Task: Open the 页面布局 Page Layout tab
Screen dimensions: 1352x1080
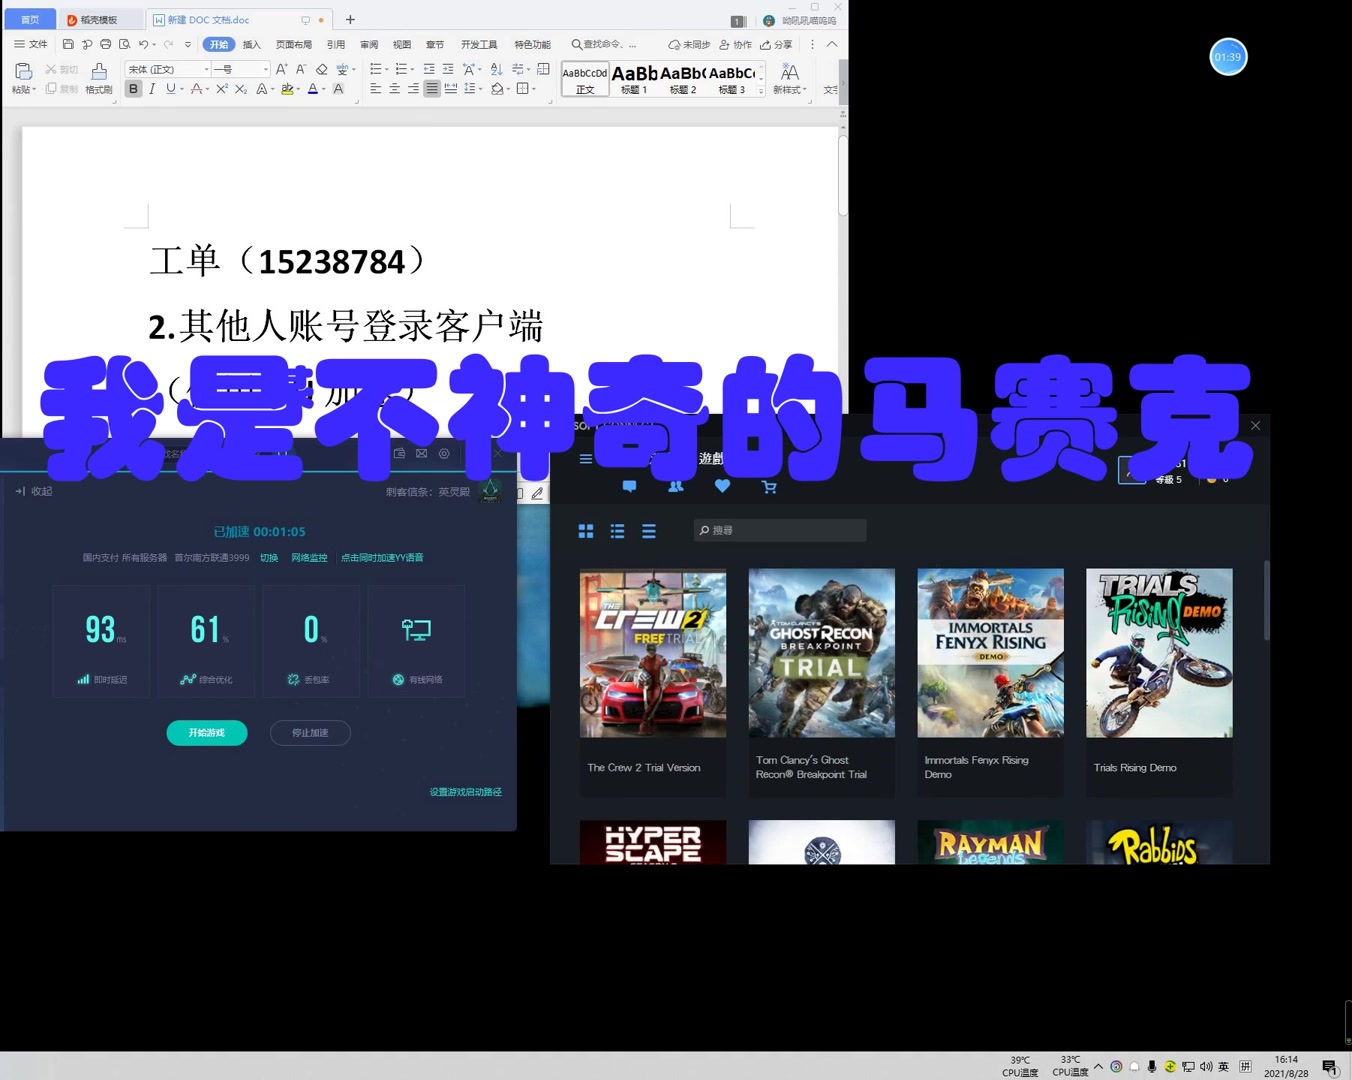Action: [x=294, y=44]
